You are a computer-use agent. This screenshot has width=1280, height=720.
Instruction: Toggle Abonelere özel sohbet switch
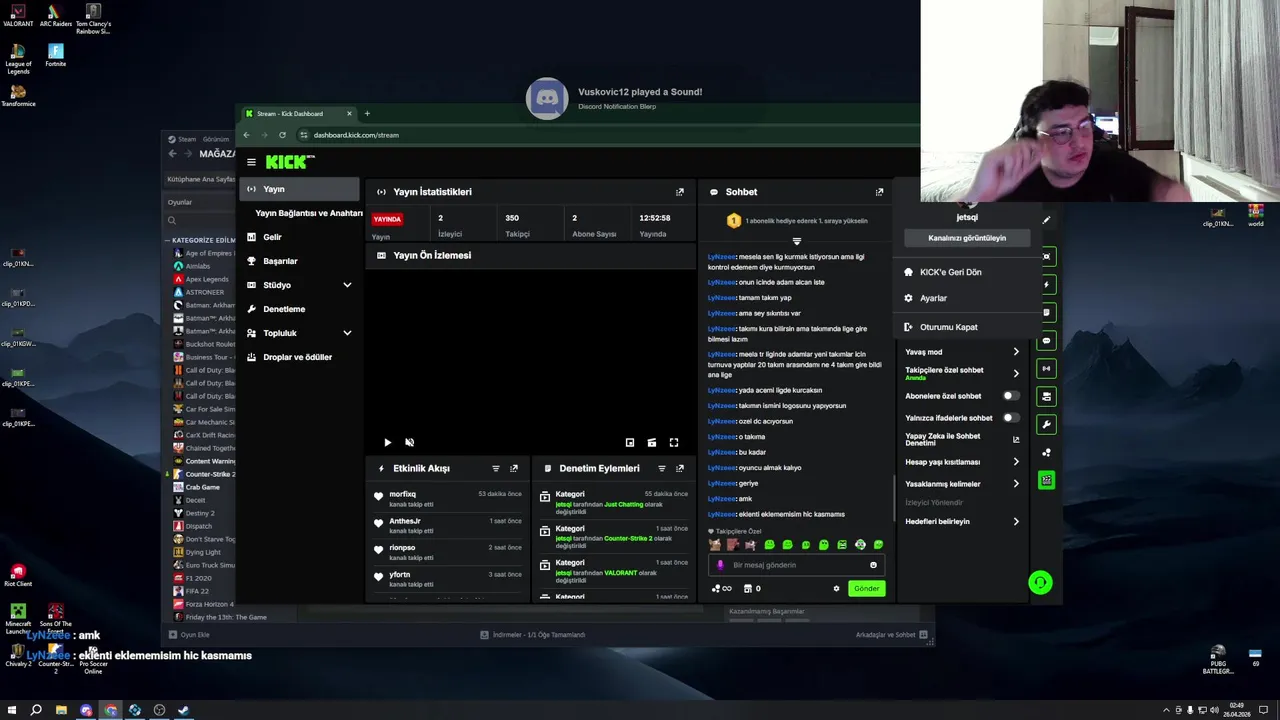pos(1011,396)
